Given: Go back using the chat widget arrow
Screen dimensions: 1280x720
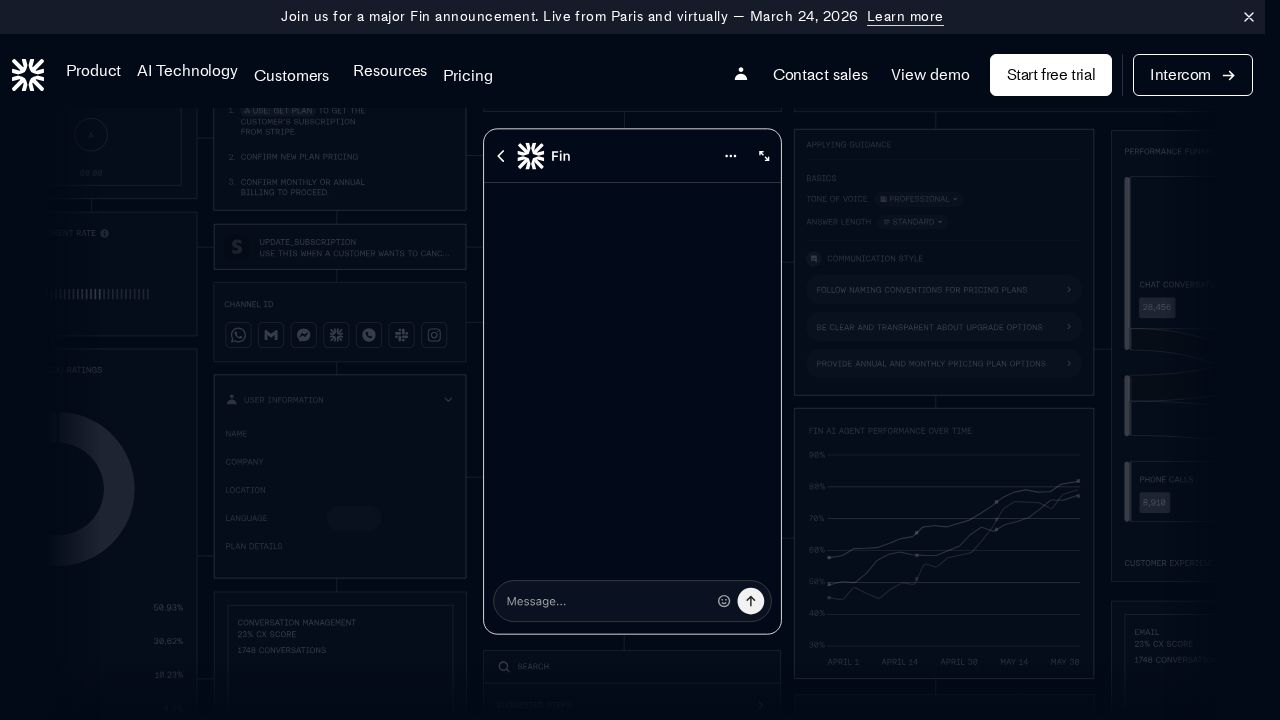Looking at the screenshot, I should click(x=501, y=156).
